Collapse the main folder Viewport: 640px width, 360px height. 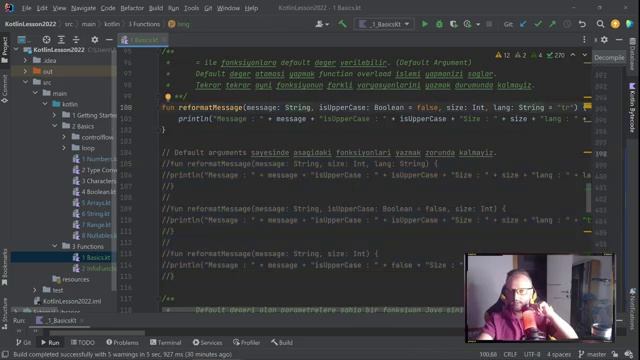[35, 93]
